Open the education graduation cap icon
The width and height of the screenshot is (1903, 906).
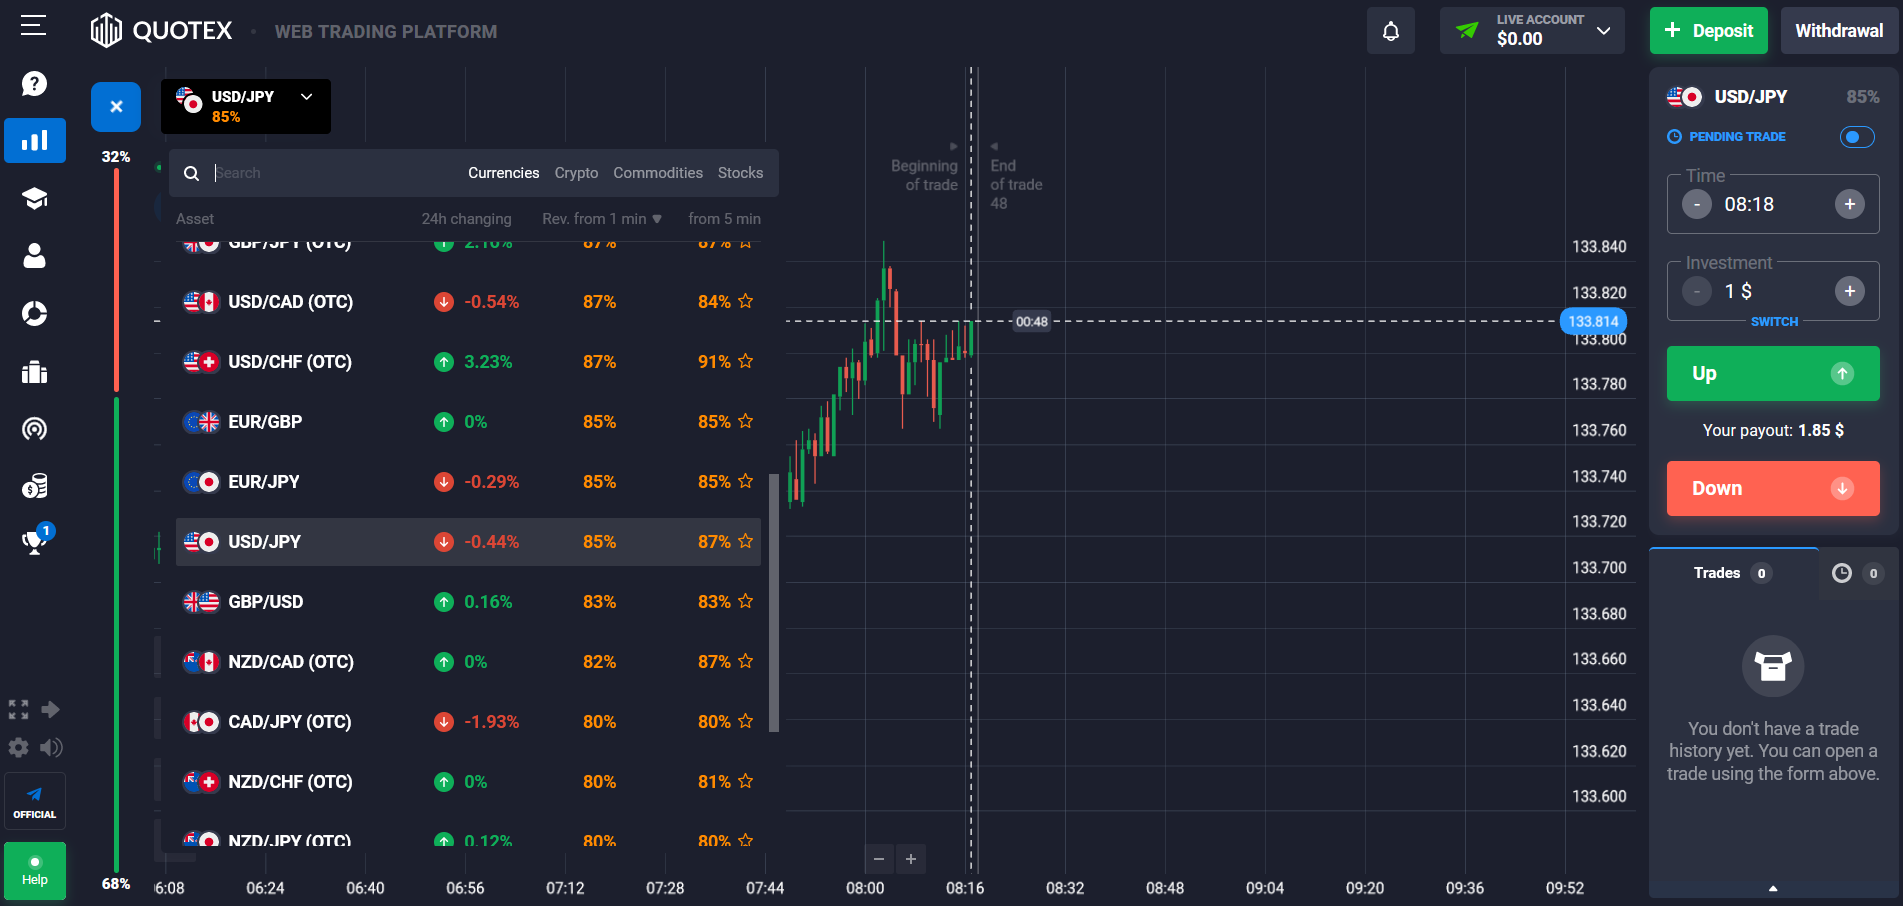coord(35,198)
